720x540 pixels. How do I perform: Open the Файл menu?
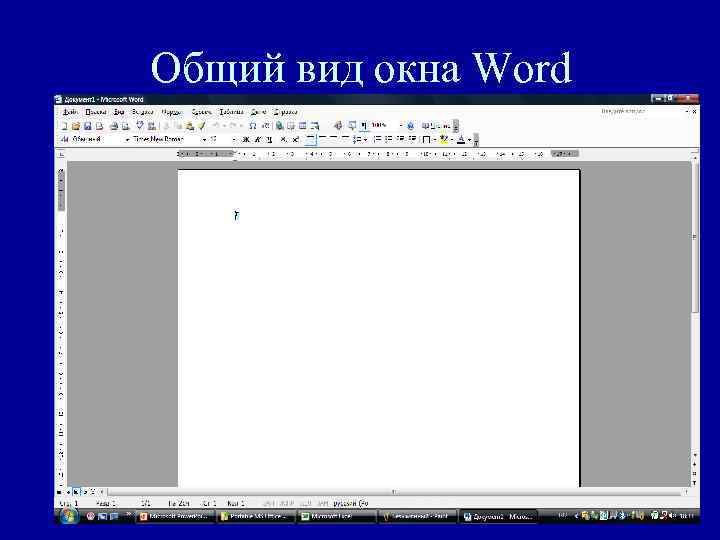coord(70,112)
